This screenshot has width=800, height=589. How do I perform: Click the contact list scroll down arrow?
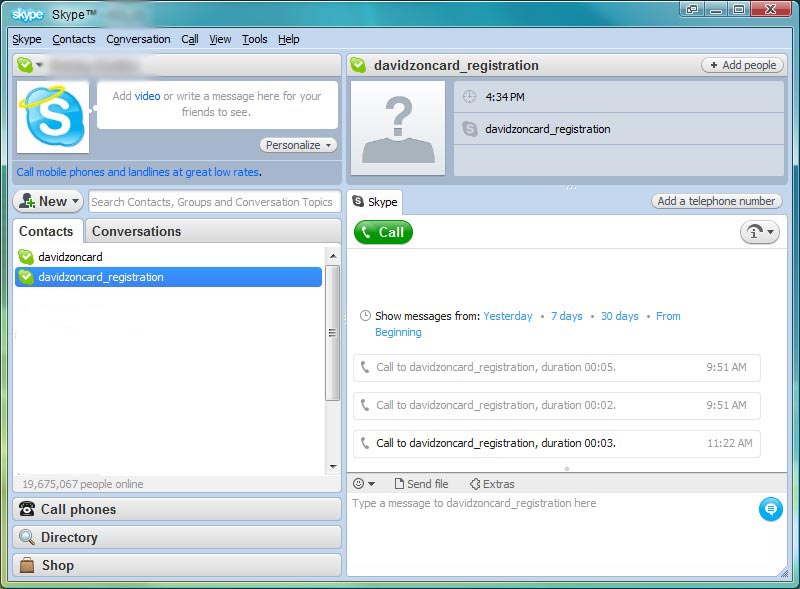pyautogui.click(x=333, y=467)
